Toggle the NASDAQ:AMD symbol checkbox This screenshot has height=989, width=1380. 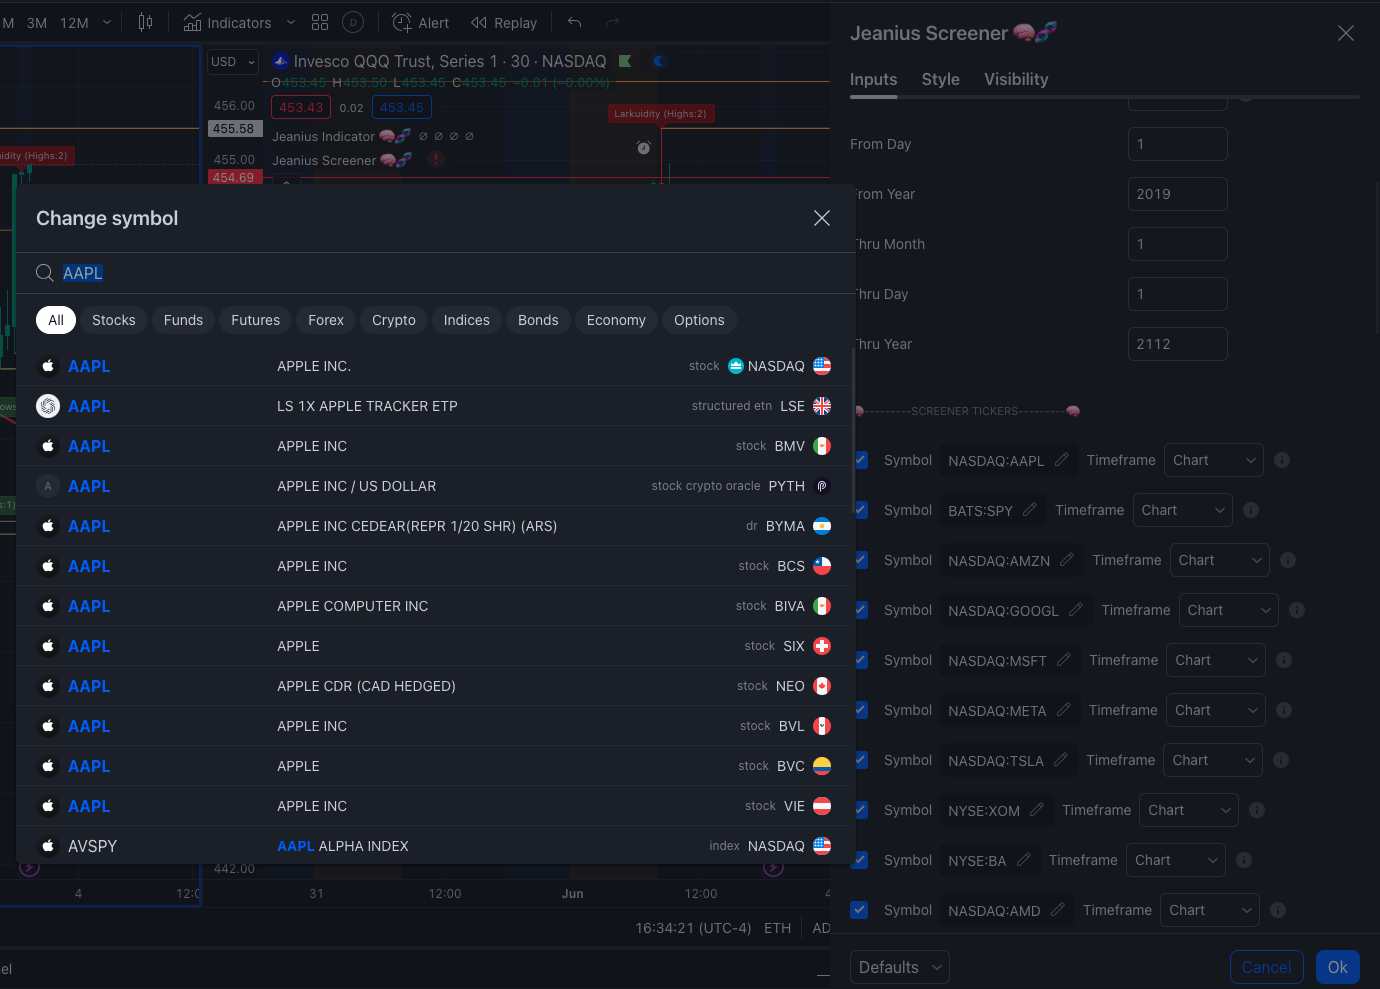pyautogui.click(x=858, y=910)
